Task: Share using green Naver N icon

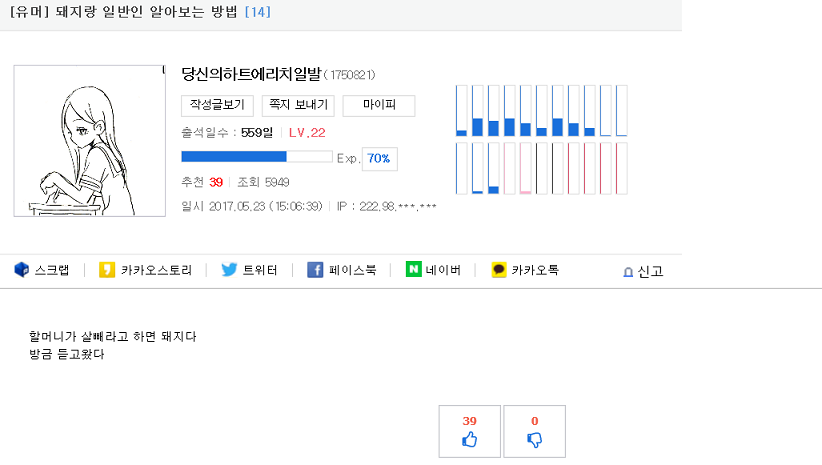Action: [x=414, y=269]
